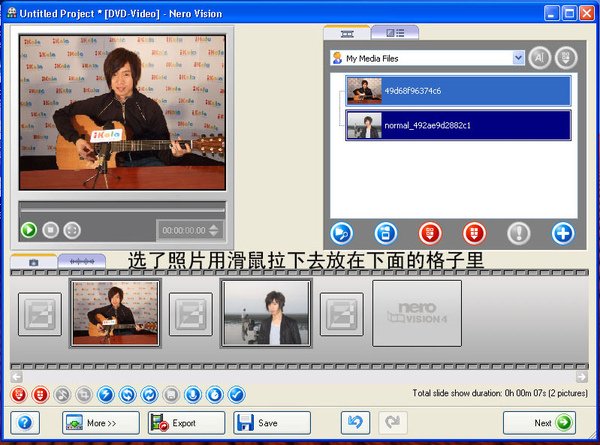Click the round Al button beside My Media Files
The height and width of the screenshot is (445, 600).
[540, 58]
